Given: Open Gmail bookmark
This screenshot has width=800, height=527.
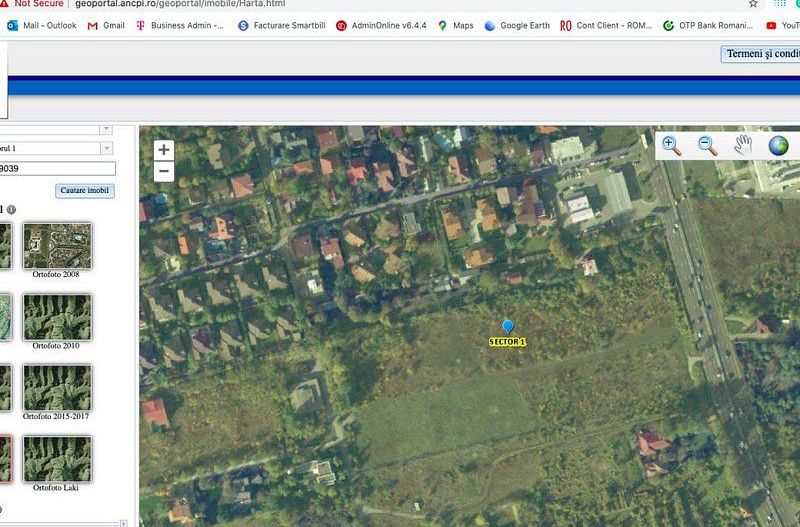Looking at the screenshot, I should tap(106, 26).
